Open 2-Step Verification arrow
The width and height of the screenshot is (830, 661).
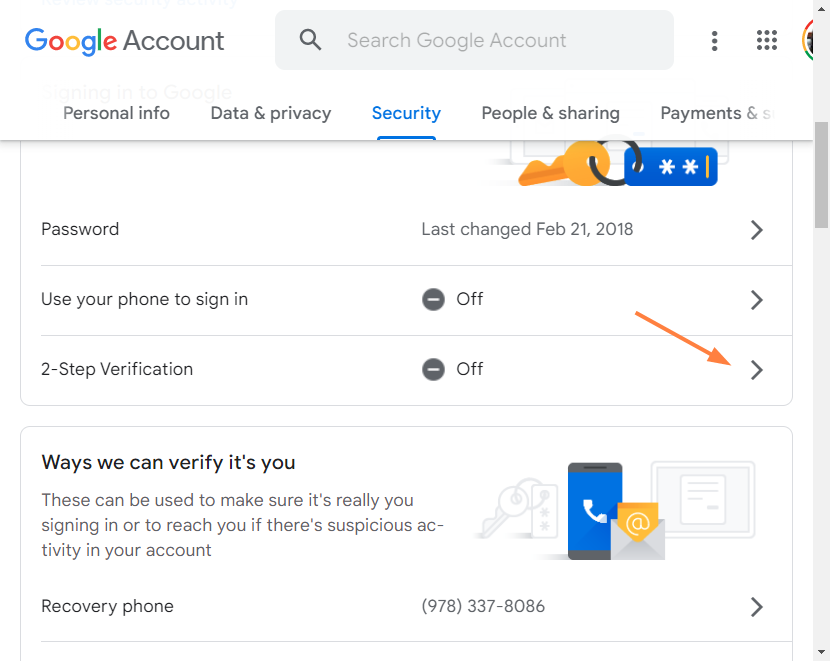tap(757, 370)
